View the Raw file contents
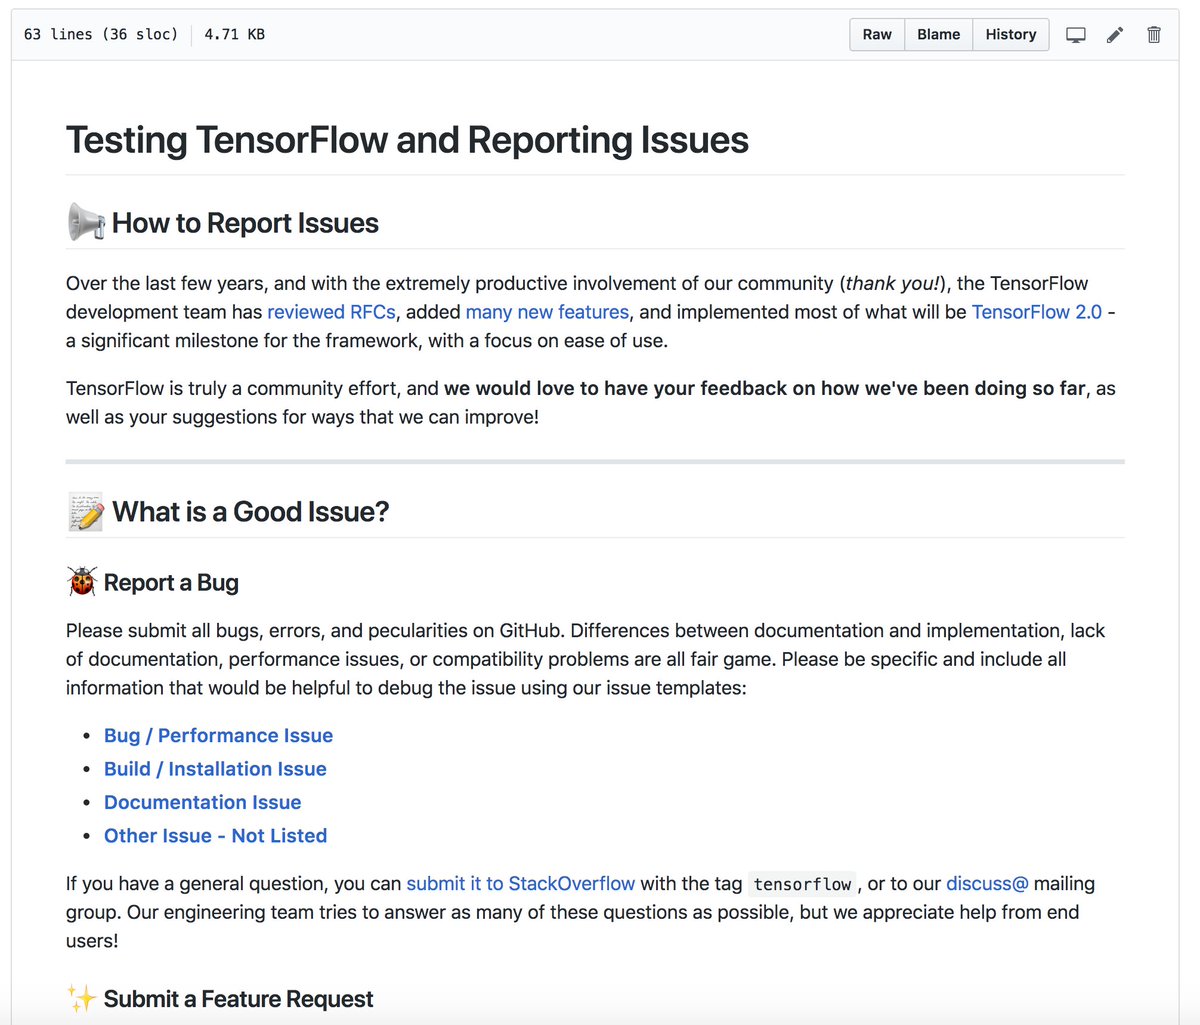The height and width of the screenshot is (1025, 1200). point(877,34)
